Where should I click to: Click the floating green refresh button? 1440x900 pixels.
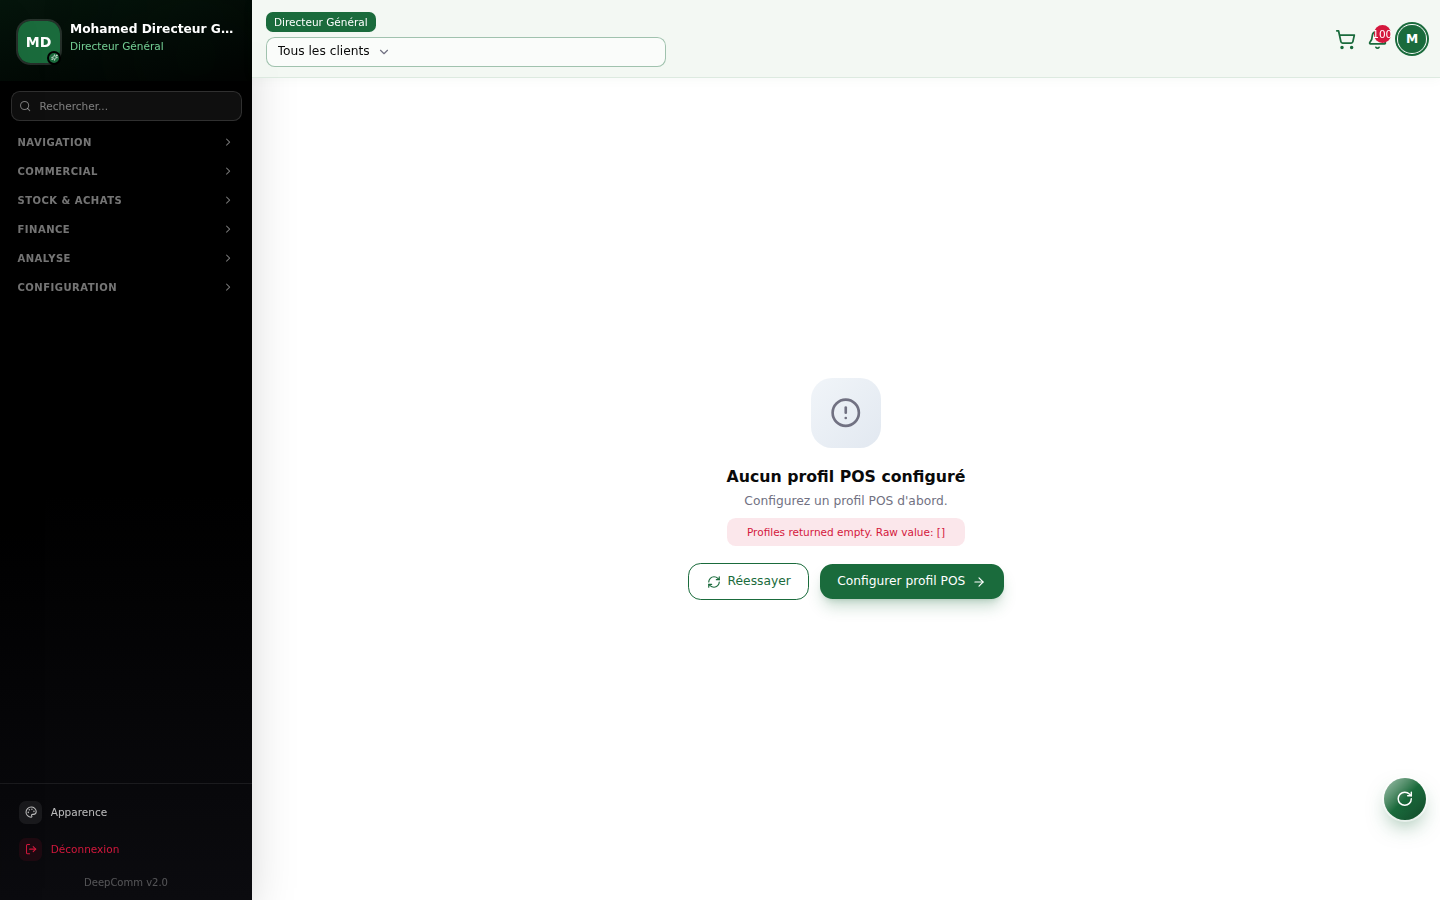[x=1405, y=799]
